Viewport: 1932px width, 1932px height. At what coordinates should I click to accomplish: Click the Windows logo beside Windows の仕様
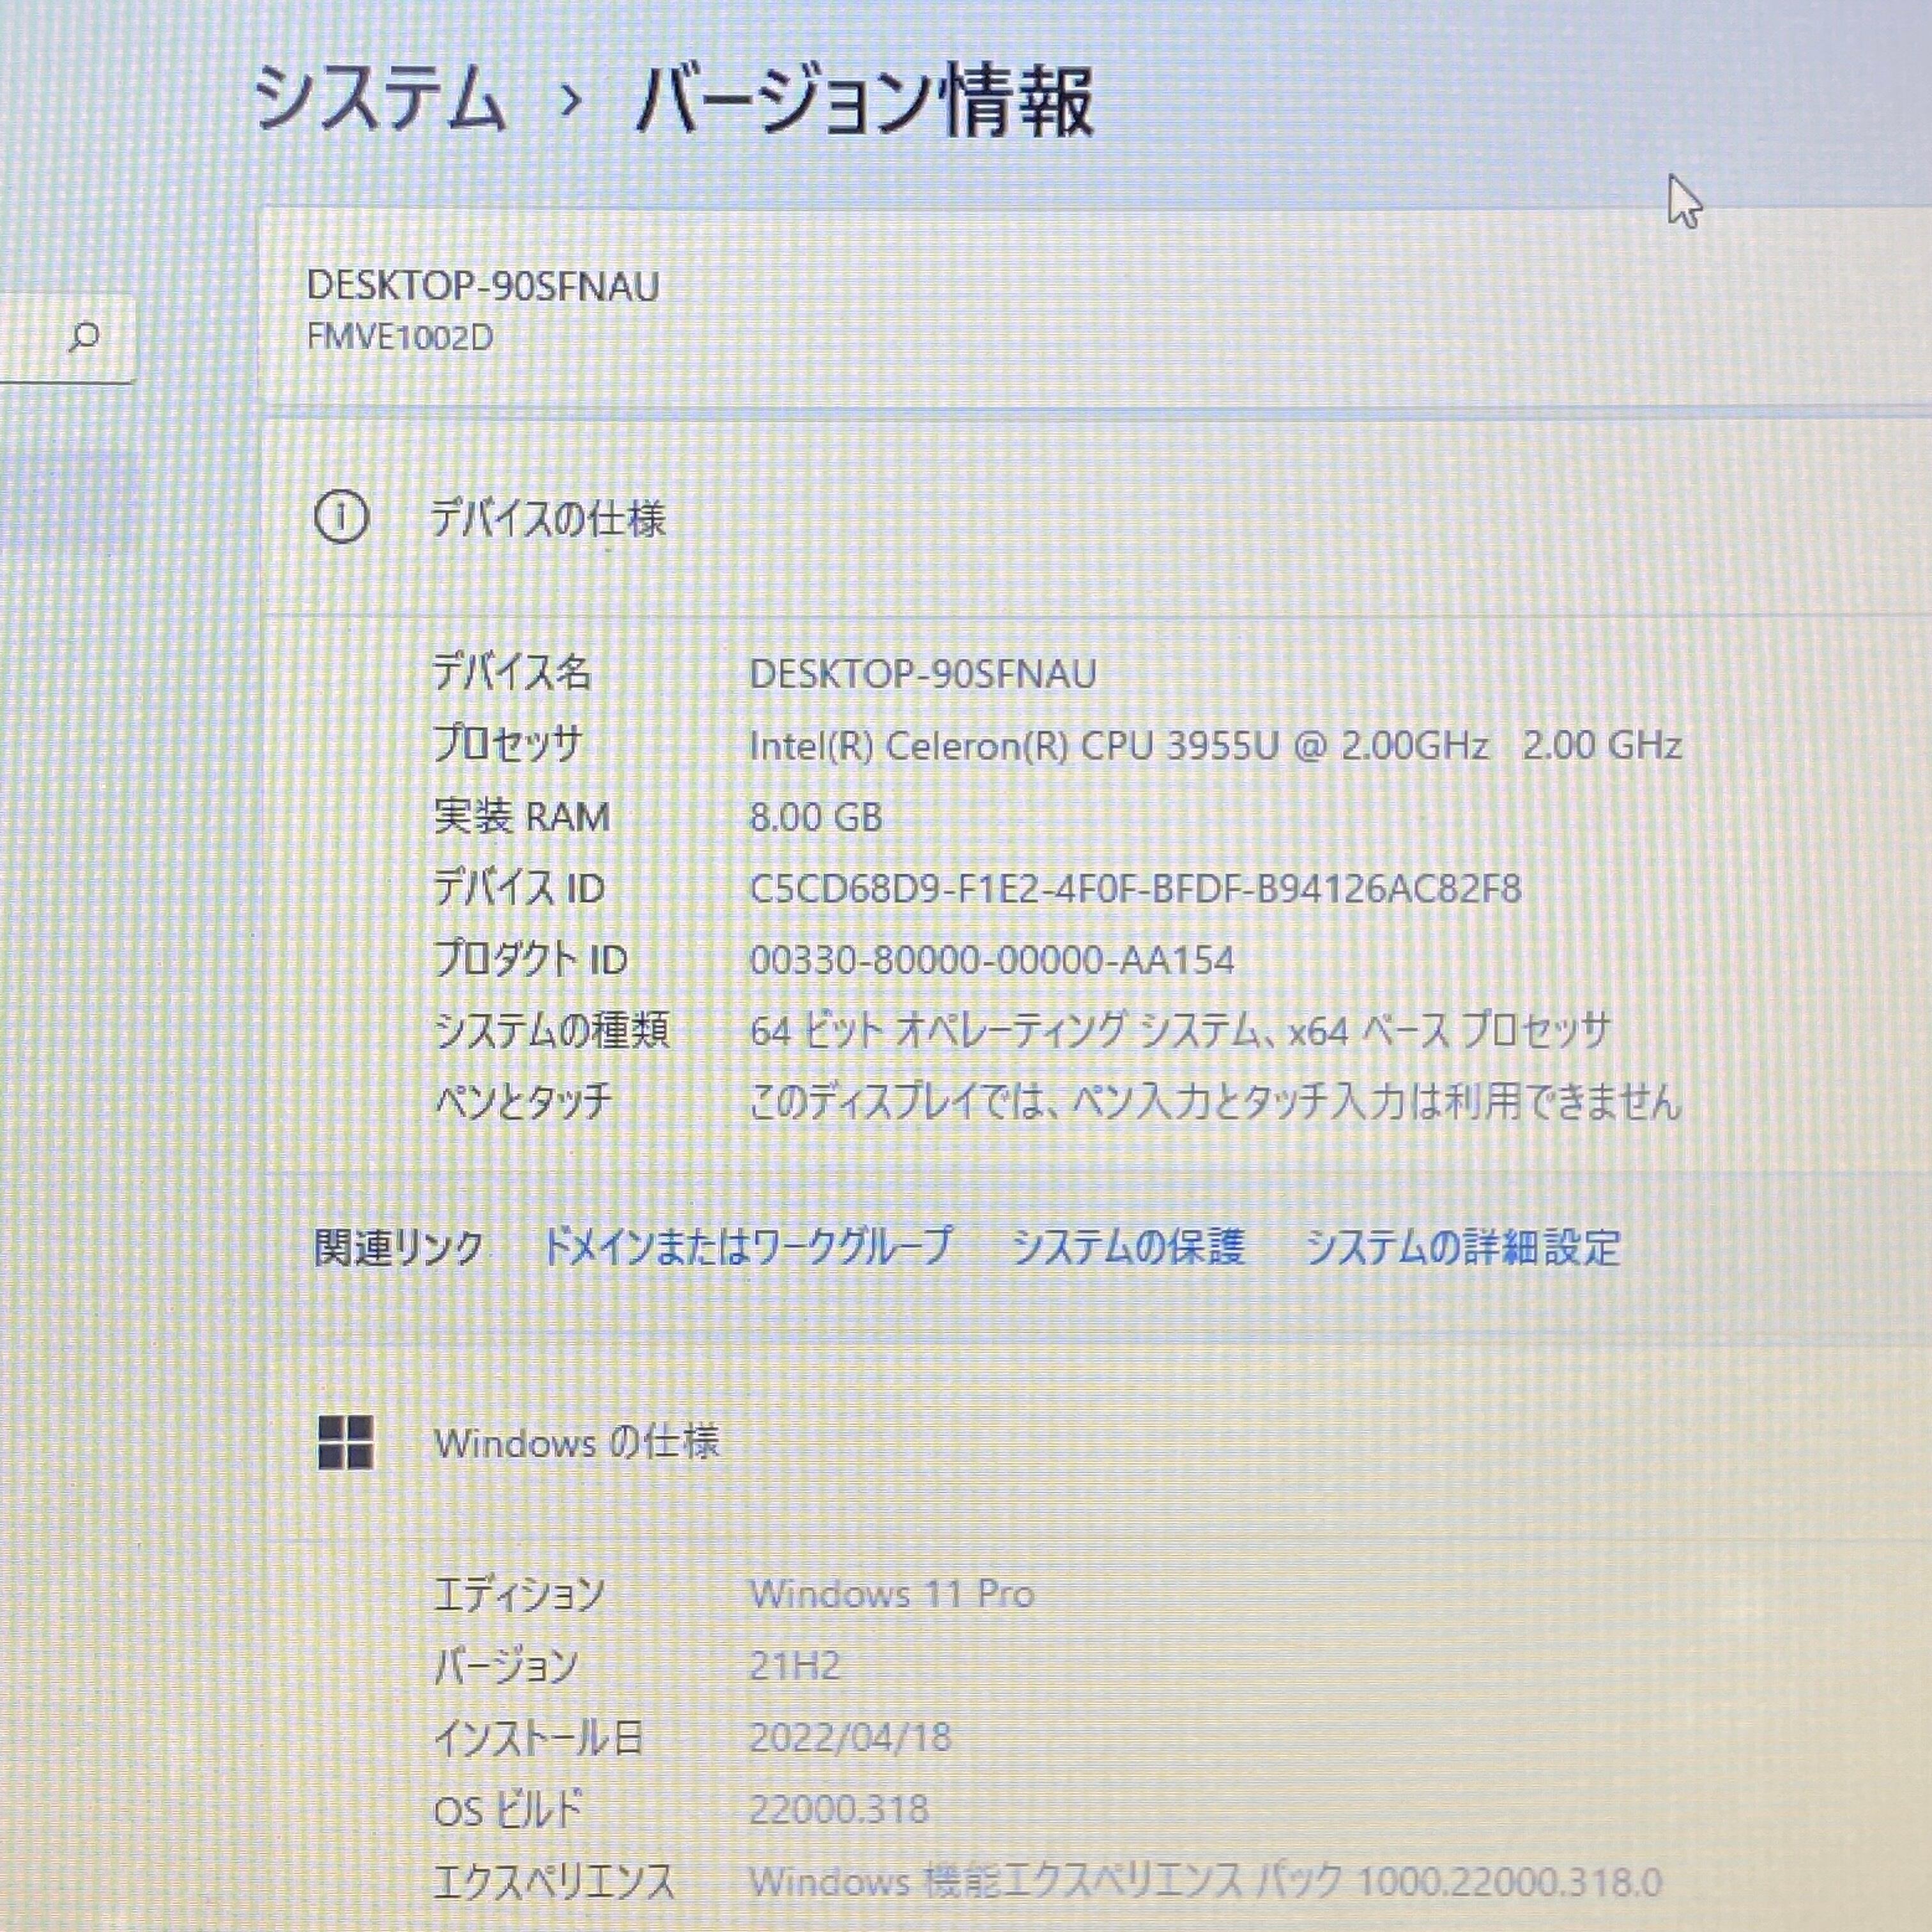point(345,1442)
